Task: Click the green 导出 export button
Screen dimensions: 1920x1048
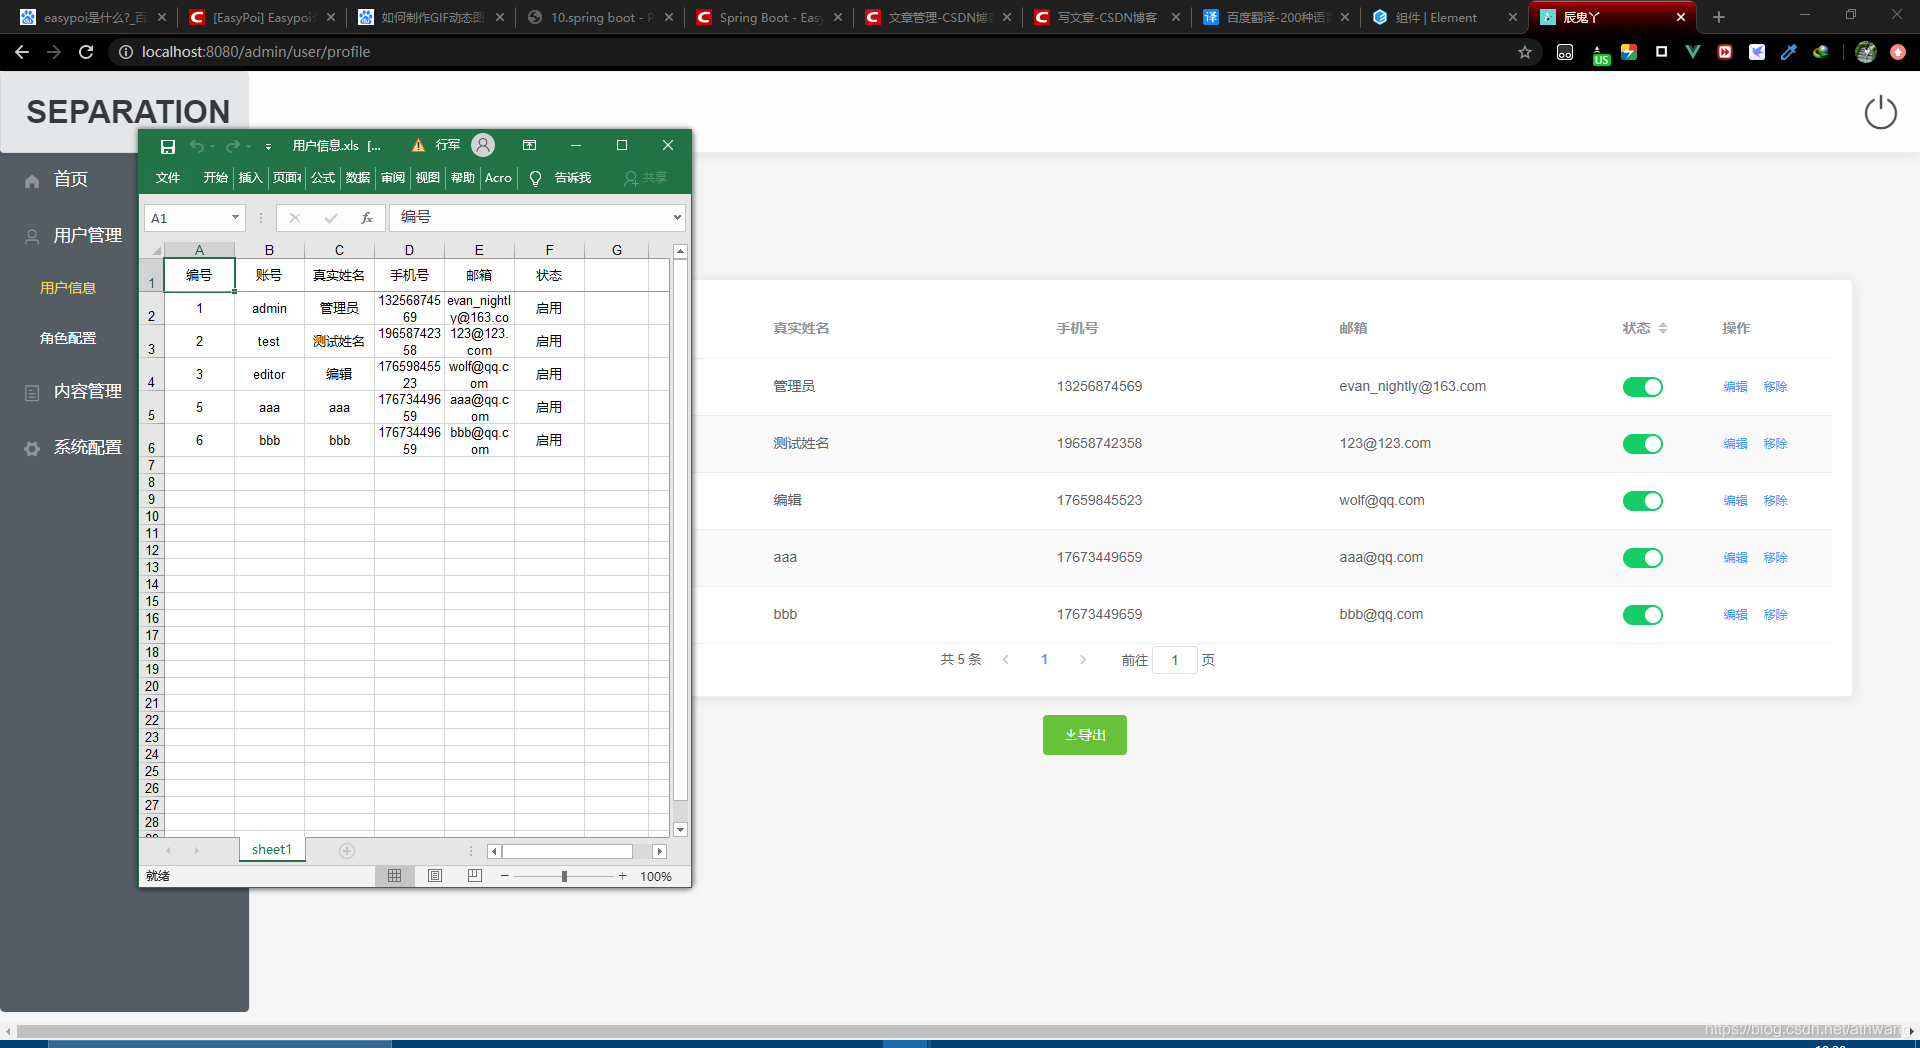Action: (x=1085, y=735)
